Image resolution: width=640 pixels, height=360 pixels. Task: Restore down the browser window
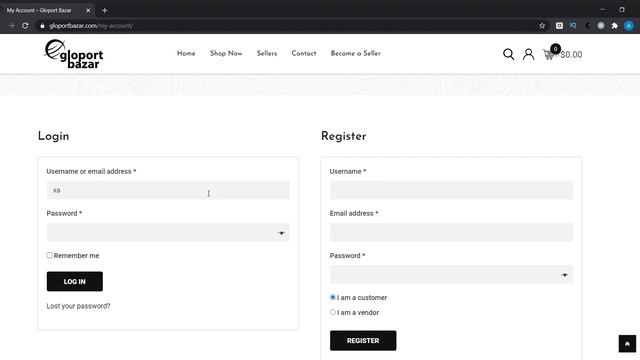coord(622,9)
